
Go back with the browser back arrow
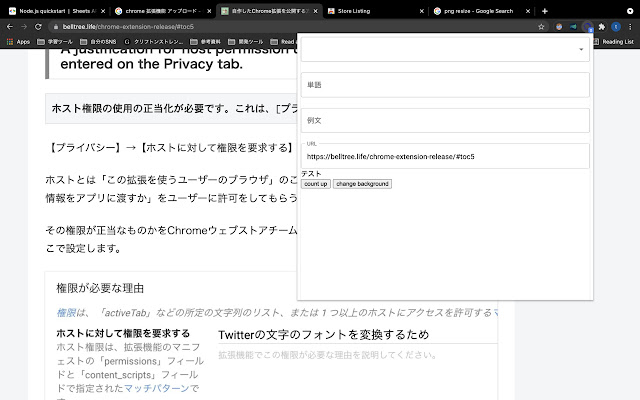tap(10, 27)
